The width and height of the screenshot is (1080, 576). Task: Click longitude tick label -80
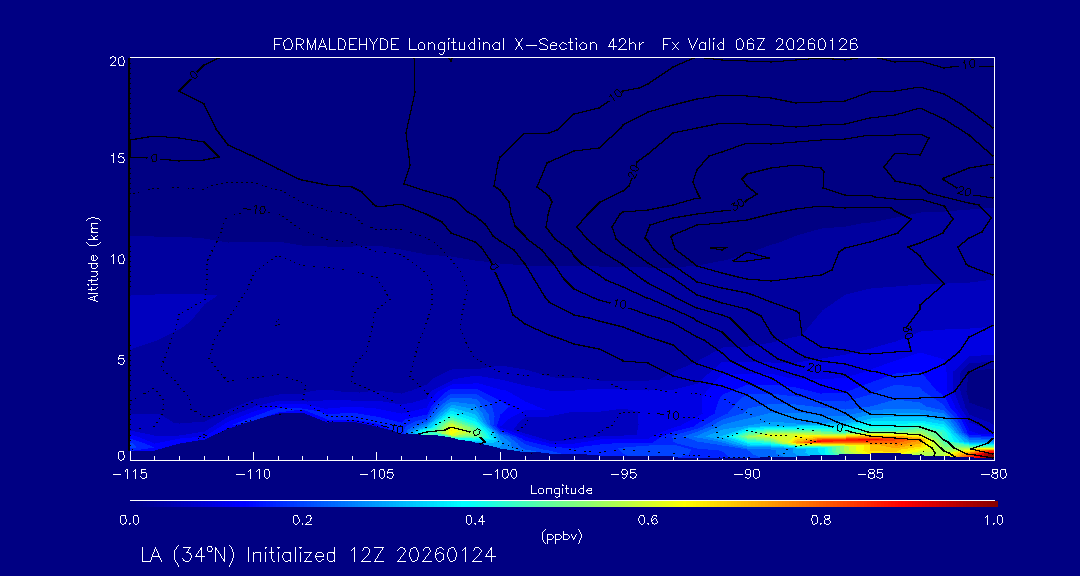[993, 475]
